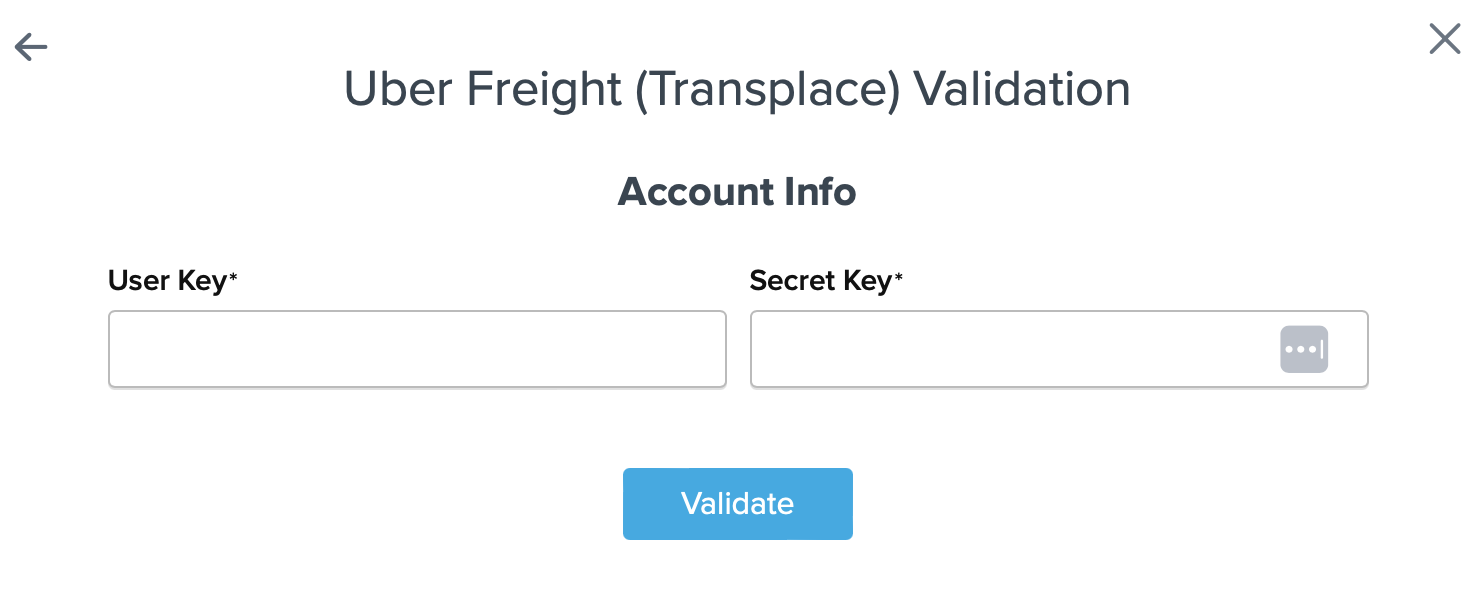The image size is (1478, 602).
Task: Dismiss the dialog with the X
Action: click(1444, 39)
